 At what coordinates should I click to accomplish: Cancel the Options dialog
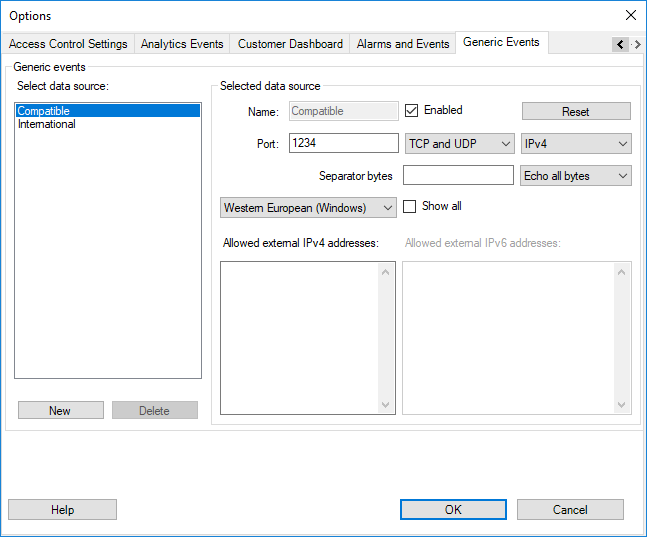[x=570, y=510]
